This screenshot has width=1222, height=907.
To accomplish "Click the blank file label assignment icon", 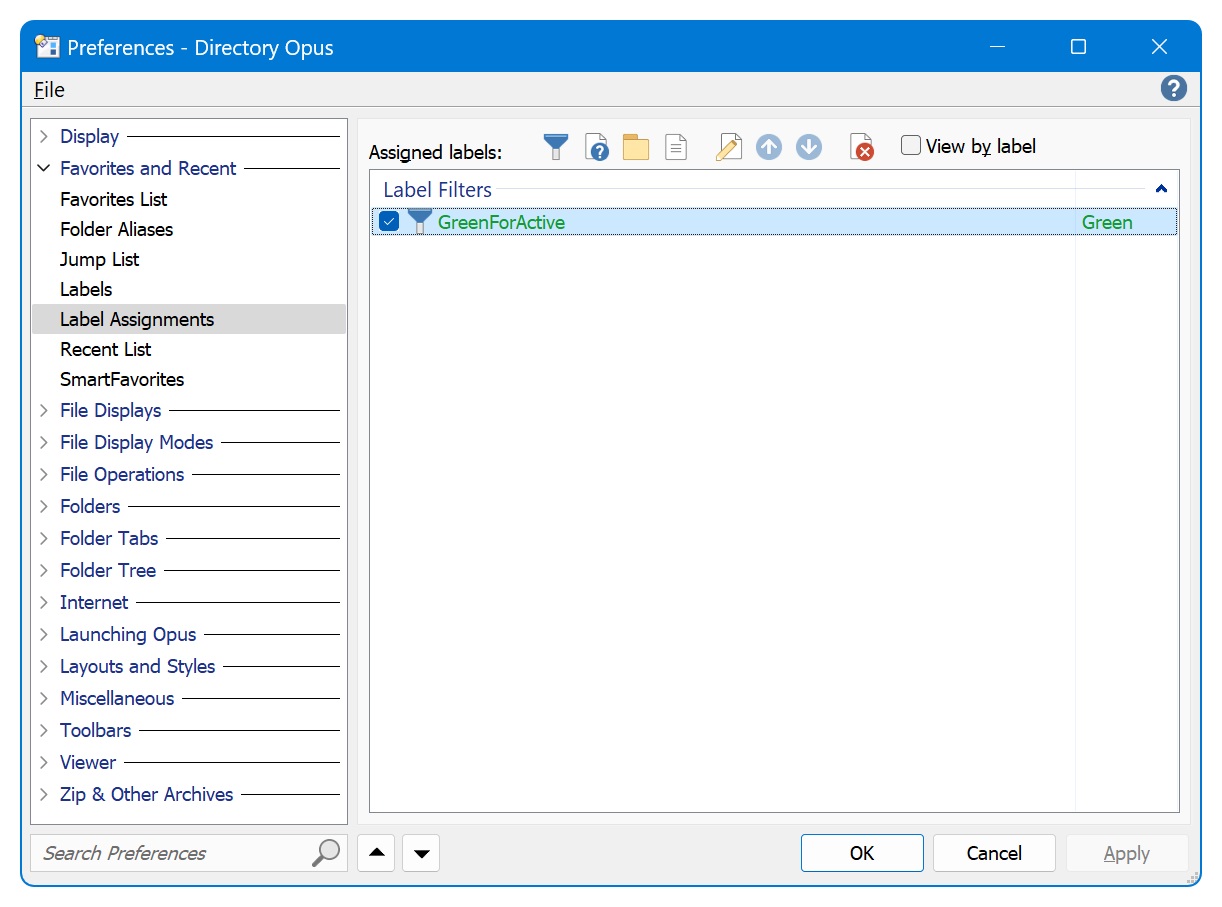I will tap(677, 147).
